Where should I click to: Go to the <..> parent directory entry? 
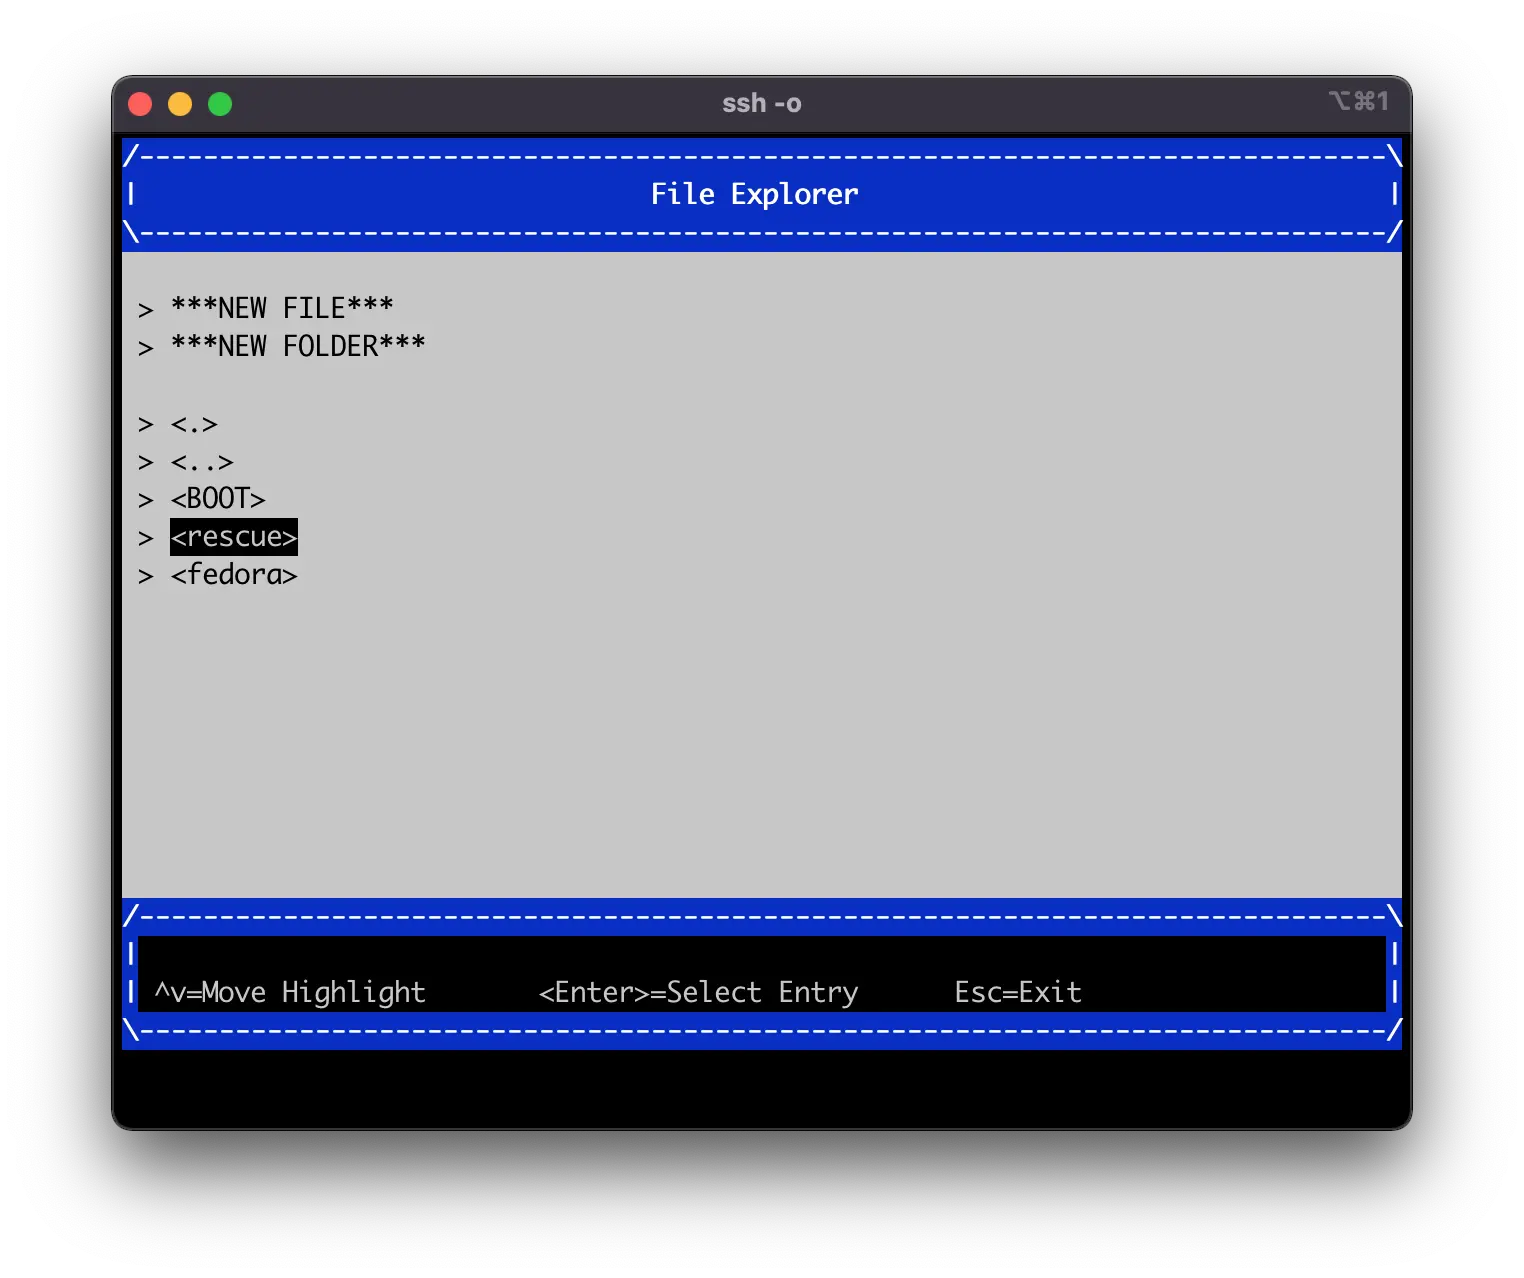coord(202,462)
